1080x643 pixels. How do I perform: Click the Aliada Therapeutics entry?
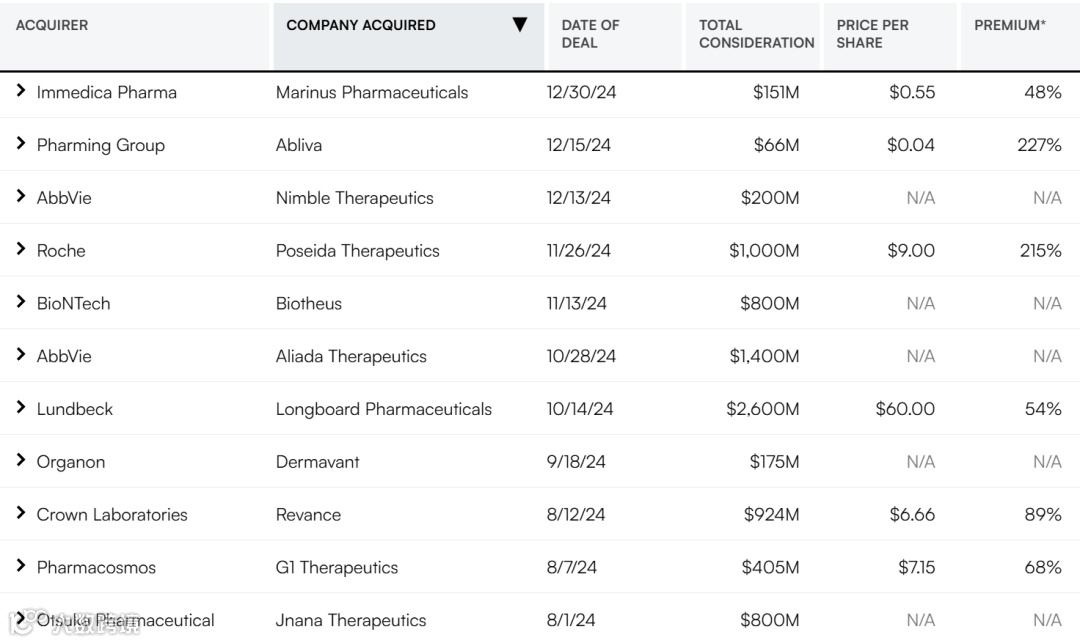[x=351, y=356]
